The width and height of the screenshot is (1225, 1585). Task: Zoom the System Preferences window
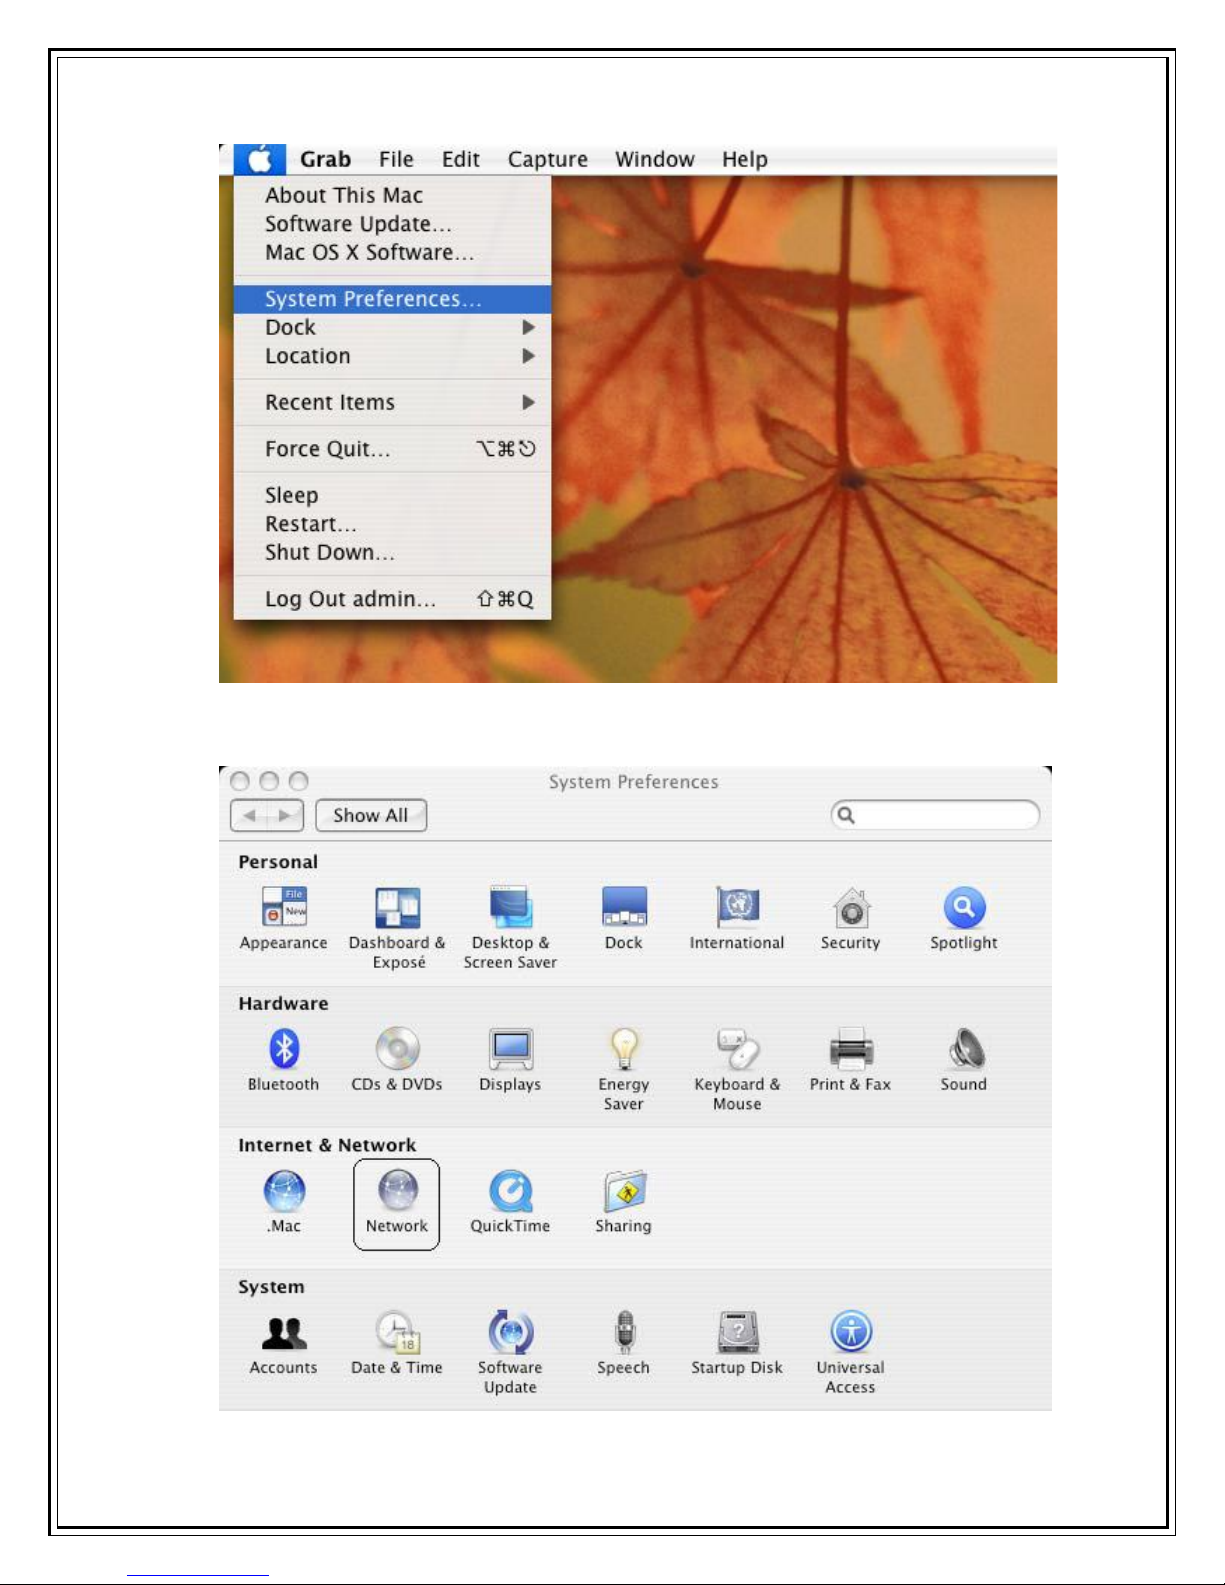click(x=298, y=780)
